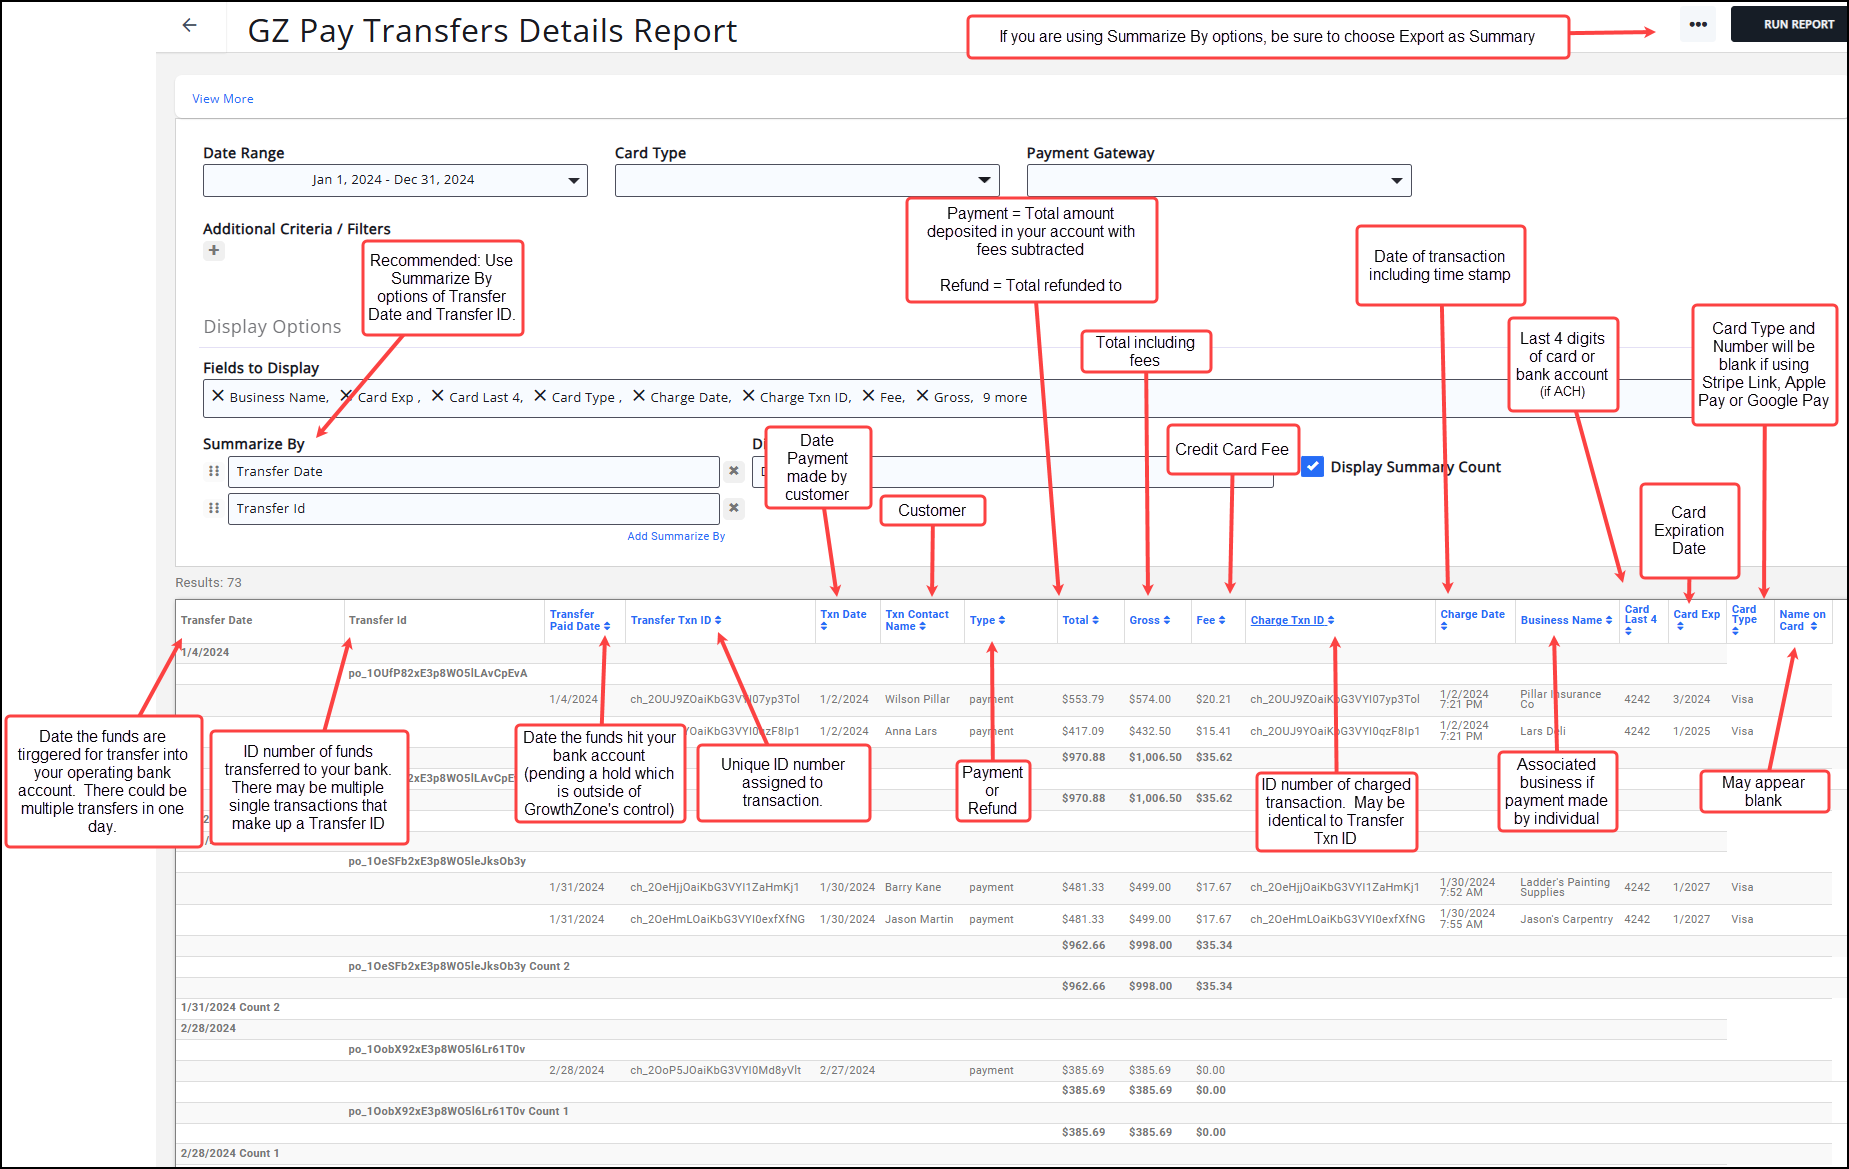This screenshot has width=1849, height=1169.
Task: Expand the Card Type dropdown
Action: click(x=806, y=181)
